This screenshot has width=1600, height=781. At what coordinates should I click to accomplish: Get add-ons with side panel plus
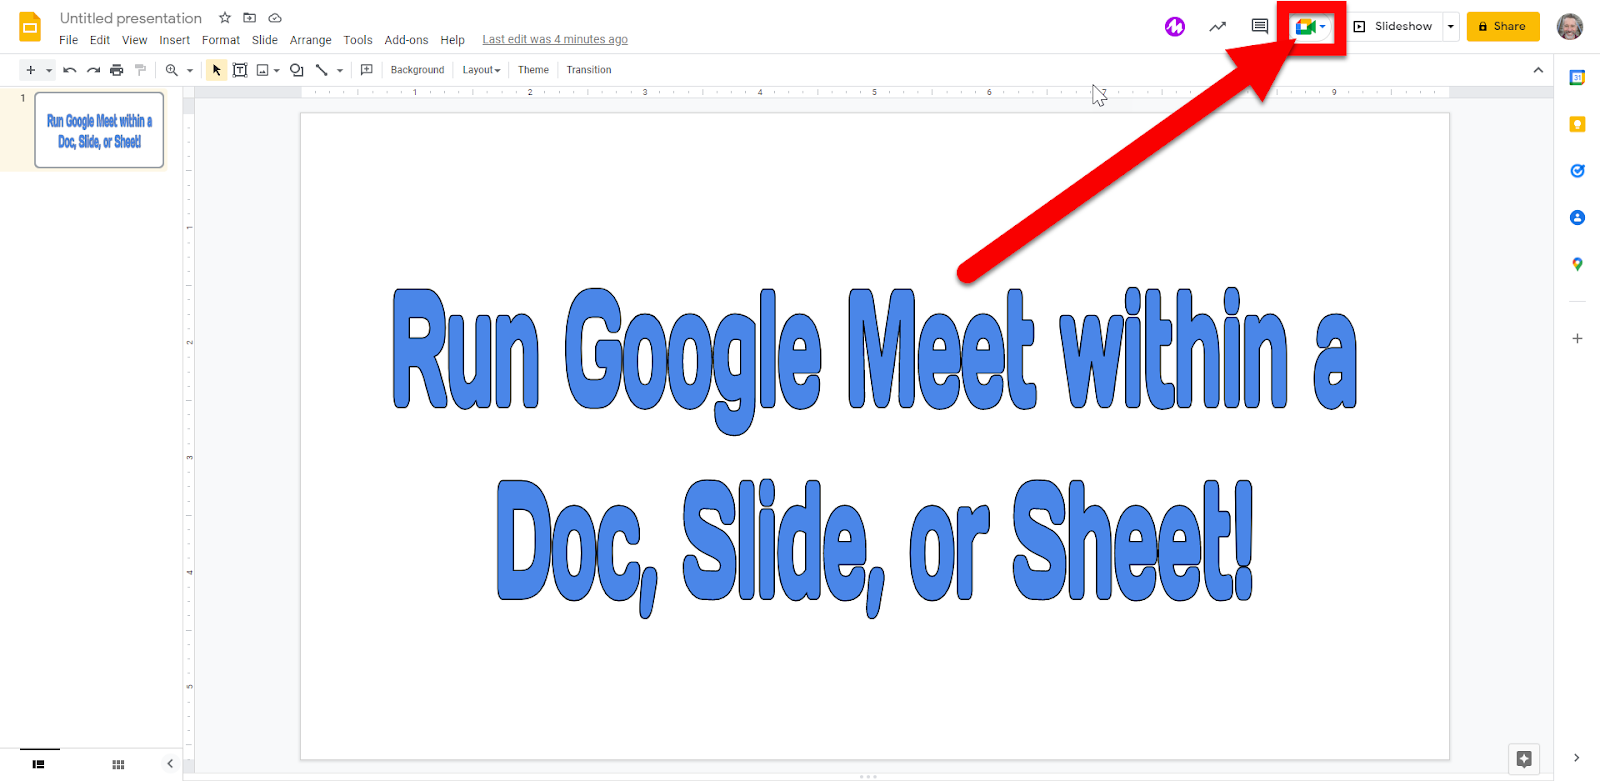(1577, 339)
